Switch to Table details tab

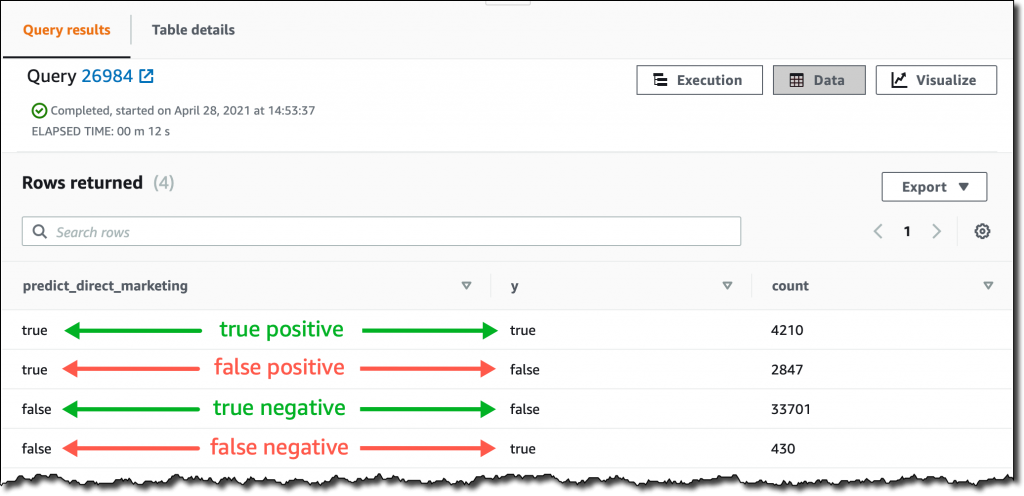pos(193,30)
